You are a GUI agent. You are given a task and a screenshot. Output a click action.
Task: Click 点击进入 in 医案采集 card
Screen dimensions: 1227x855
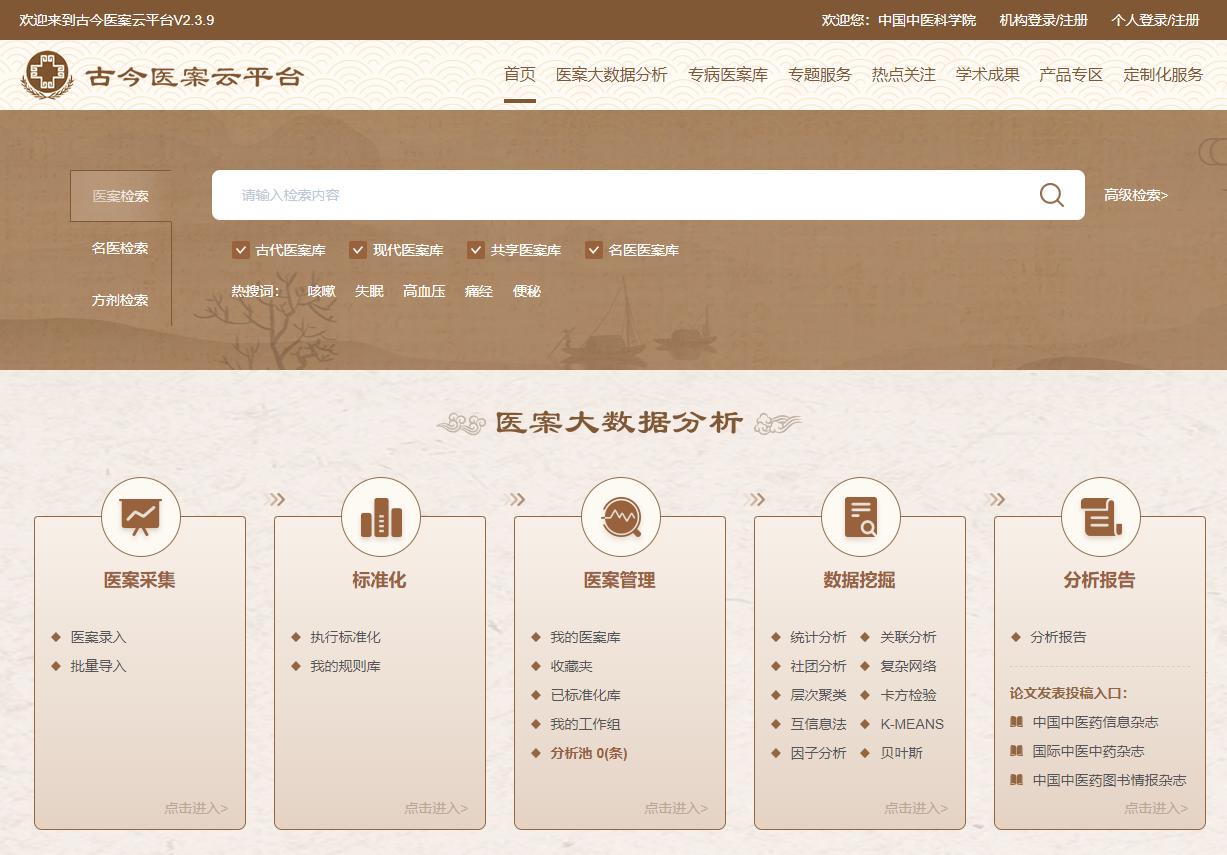[196, 808]
